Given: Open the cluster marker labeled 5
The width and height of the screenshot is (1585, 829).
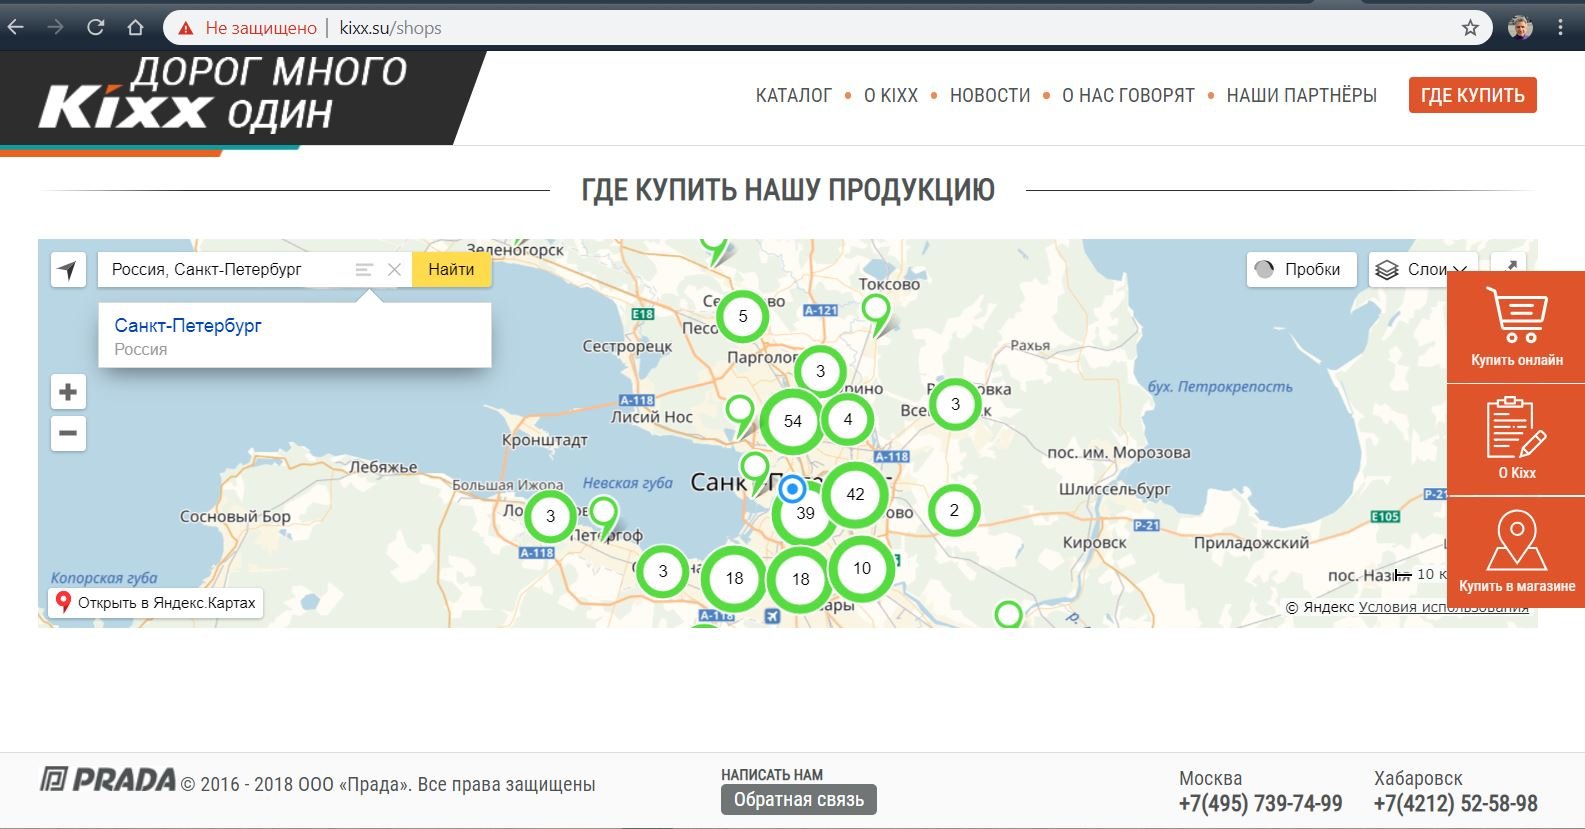Looking at the screenshot, I should [743, 316].
